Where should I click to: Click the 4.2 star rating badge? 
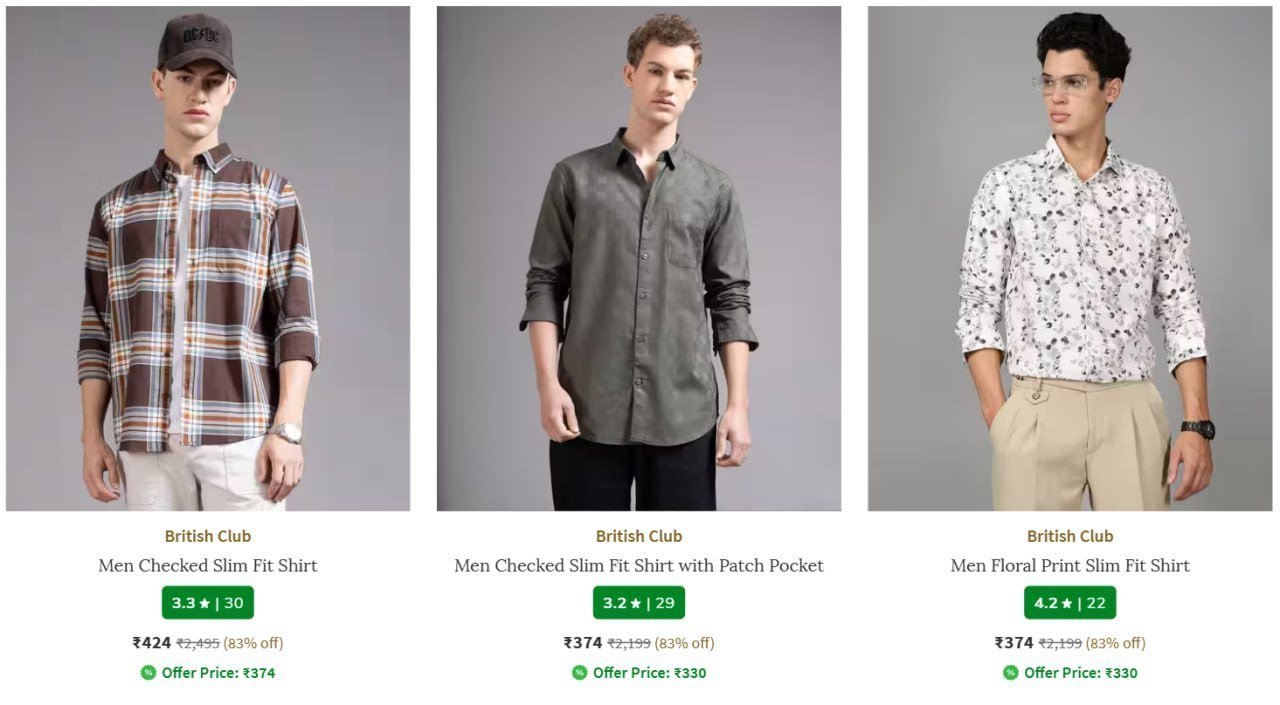coord(1070,603)
